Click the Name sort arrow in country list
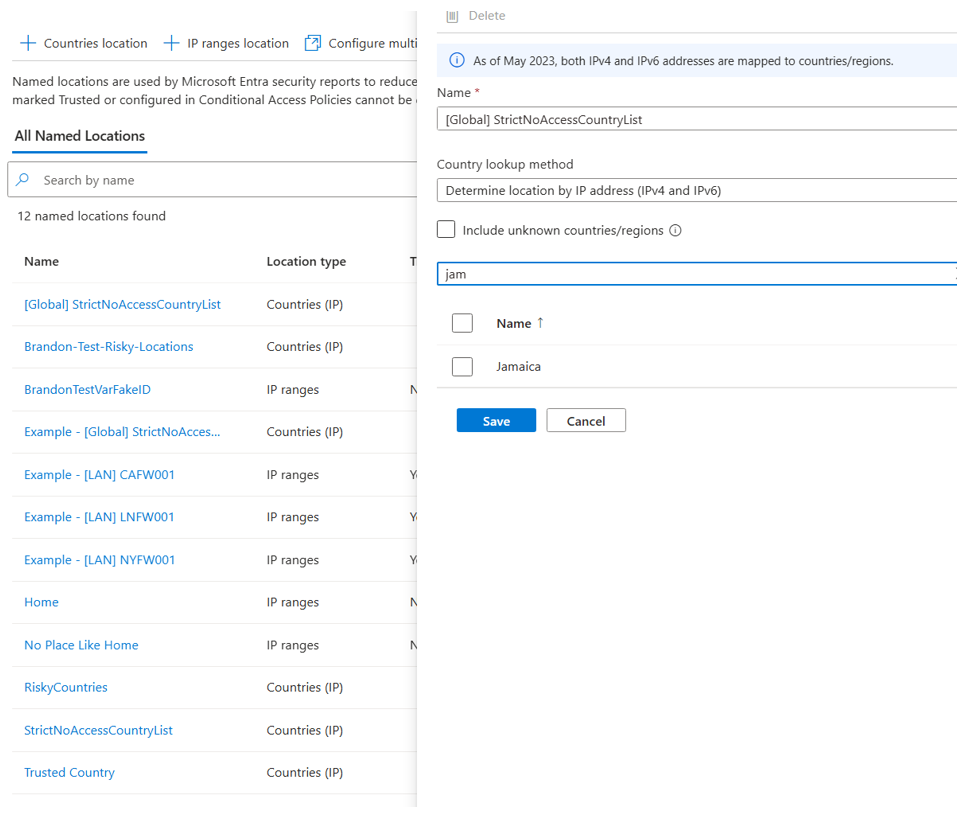Viewport: 965px width, 817px height. 540,322
